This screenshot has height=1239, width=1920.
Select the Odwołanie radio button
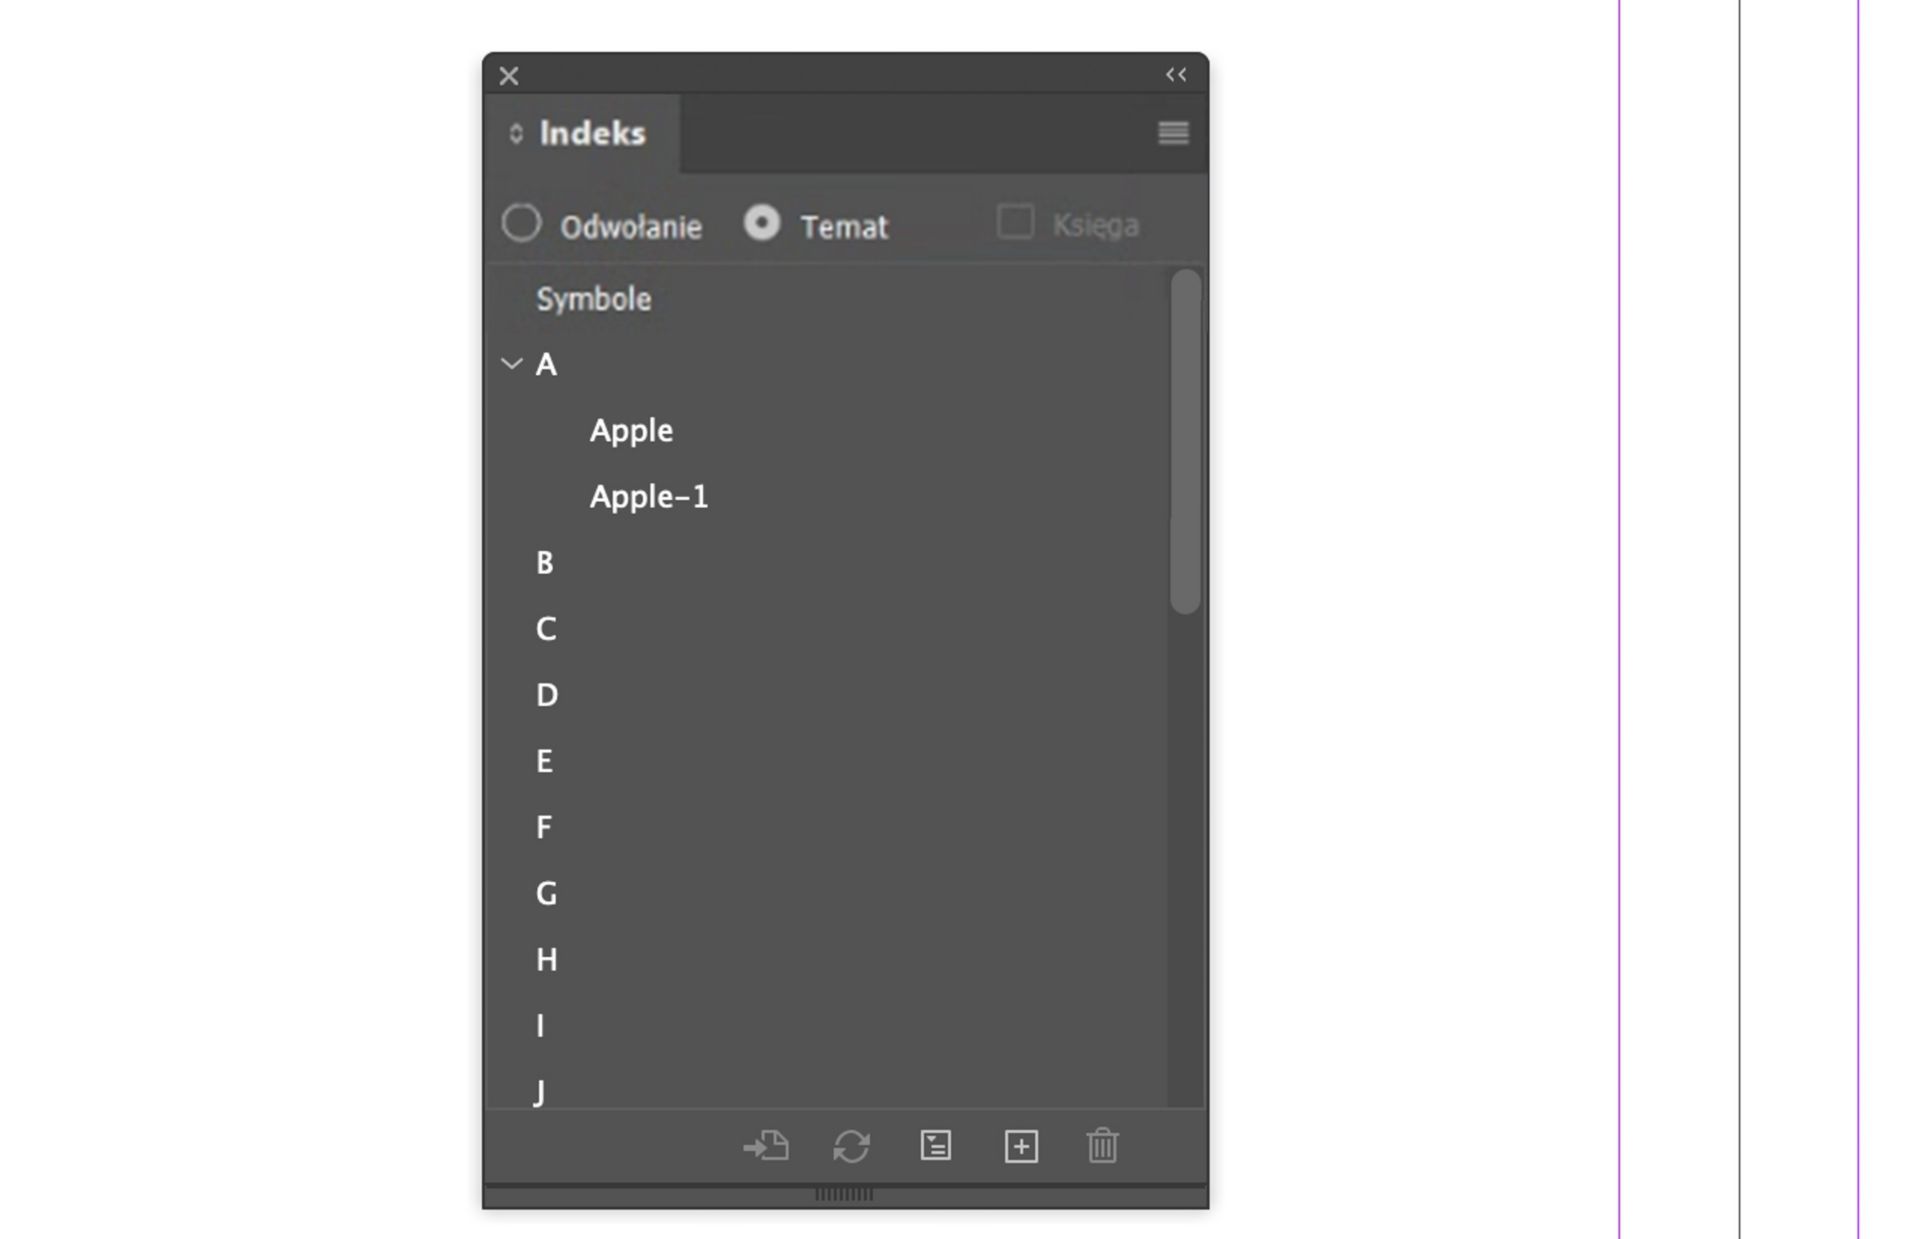point(521,223)
